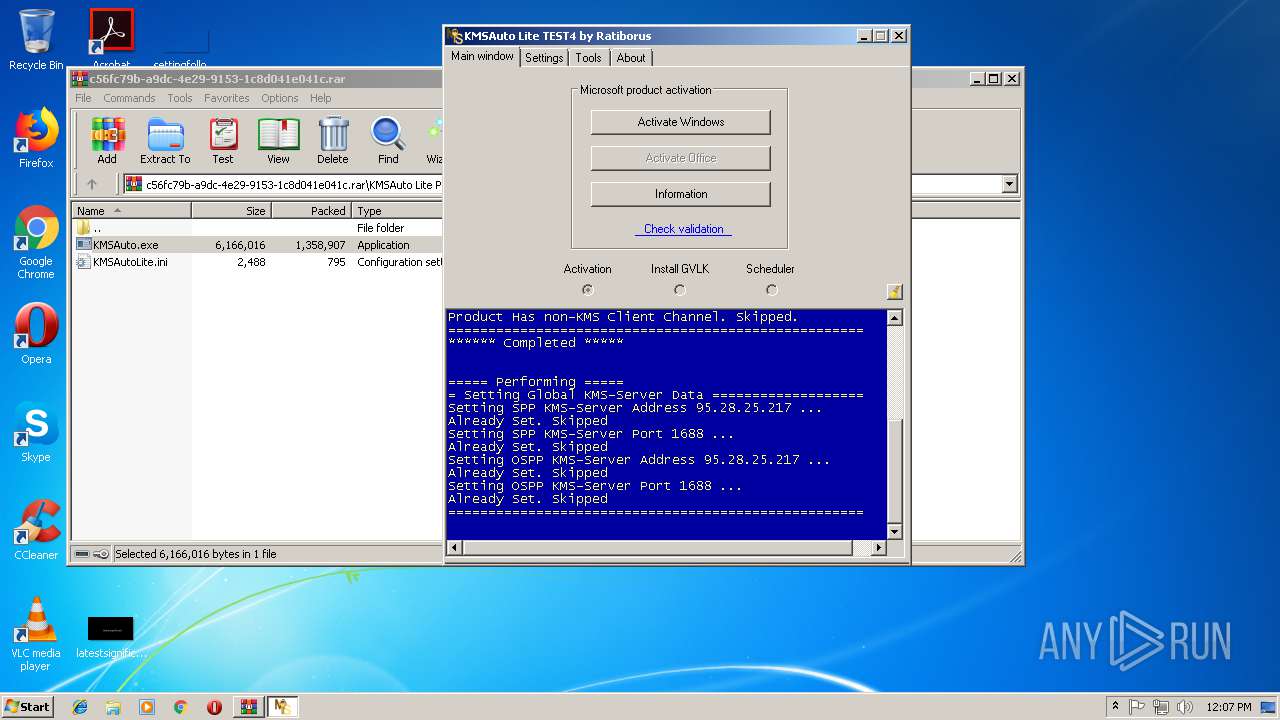Sort WinRAR list by Name column

[131, 211]
